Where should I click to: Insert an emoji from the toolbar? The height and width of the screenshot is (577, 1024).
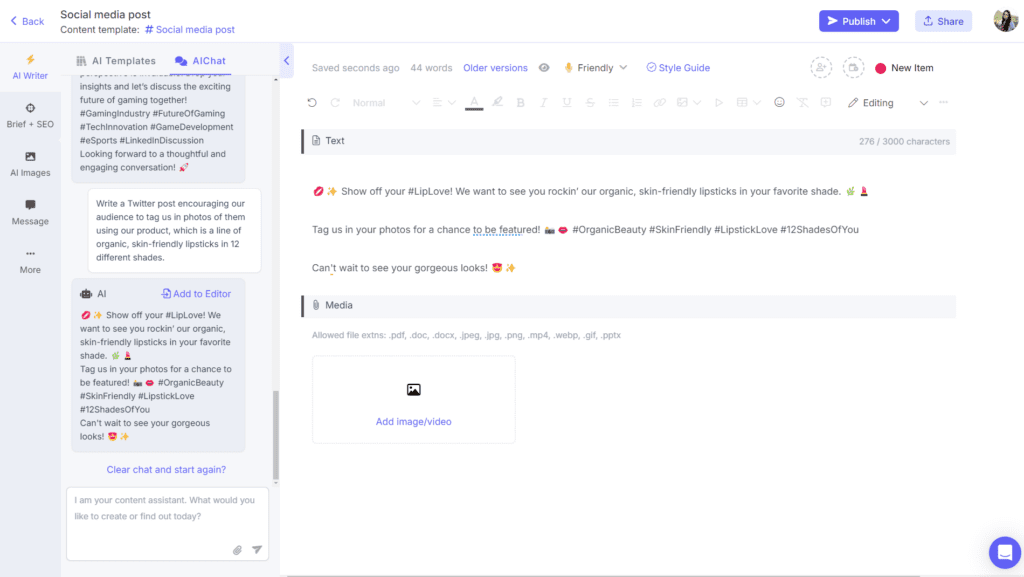(779, 102)
